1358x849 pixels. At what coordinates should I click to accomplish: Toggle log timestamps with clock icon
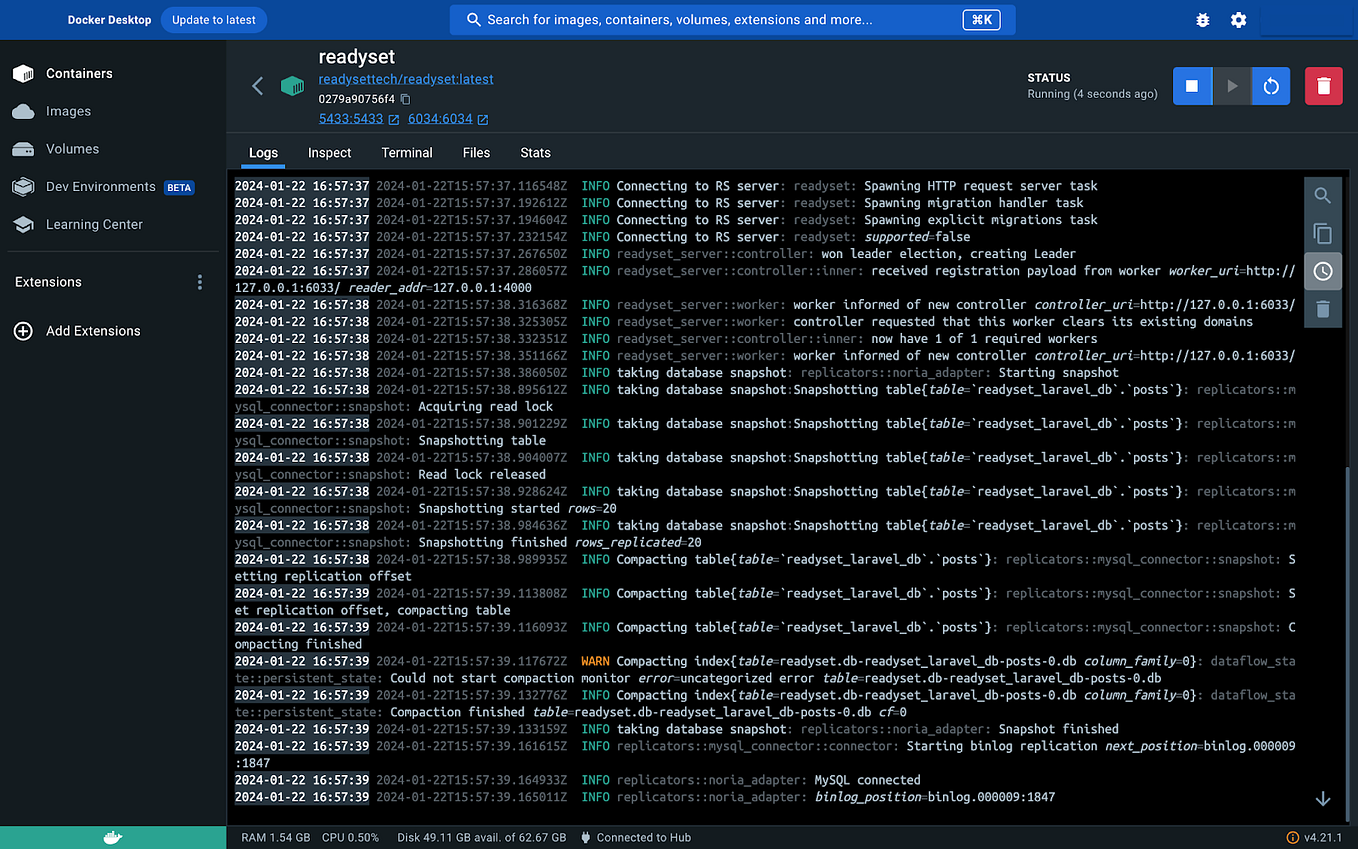1322,271
